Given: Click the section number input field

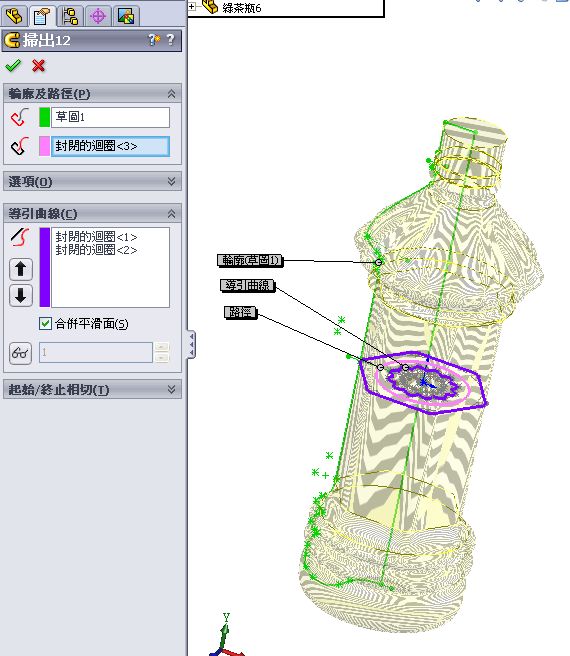Looking at the screenshot, I should coord(96,352).
